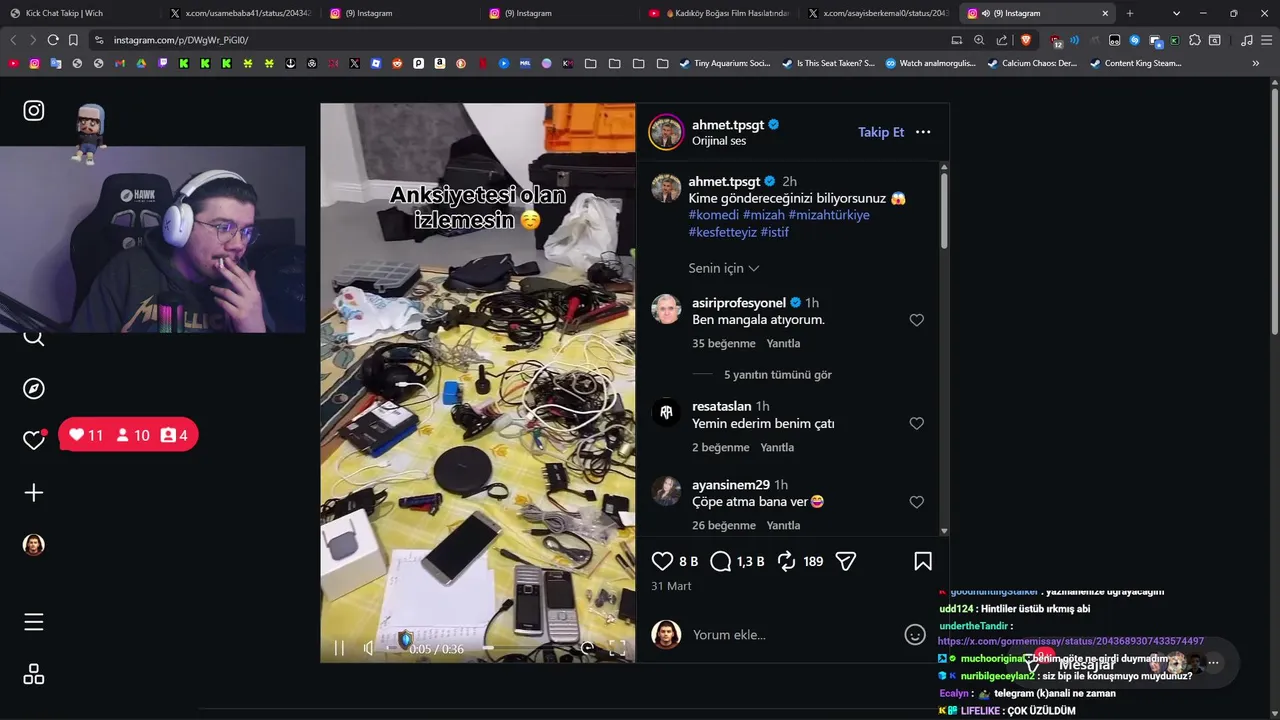Open Is This Seat Taken bookmark
1280x720 pixels.
(828, 63)
